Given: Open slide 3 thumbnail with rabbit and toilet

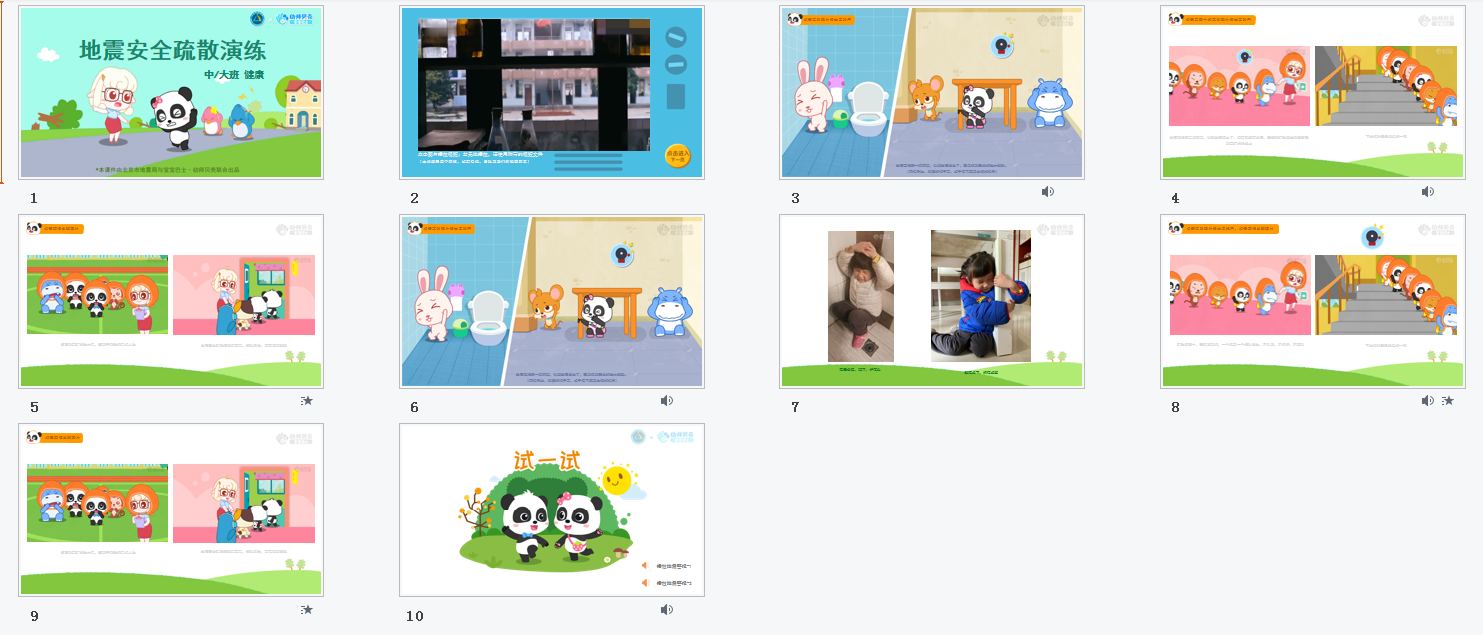Looking at the screenshot, I should pos(932,93).
